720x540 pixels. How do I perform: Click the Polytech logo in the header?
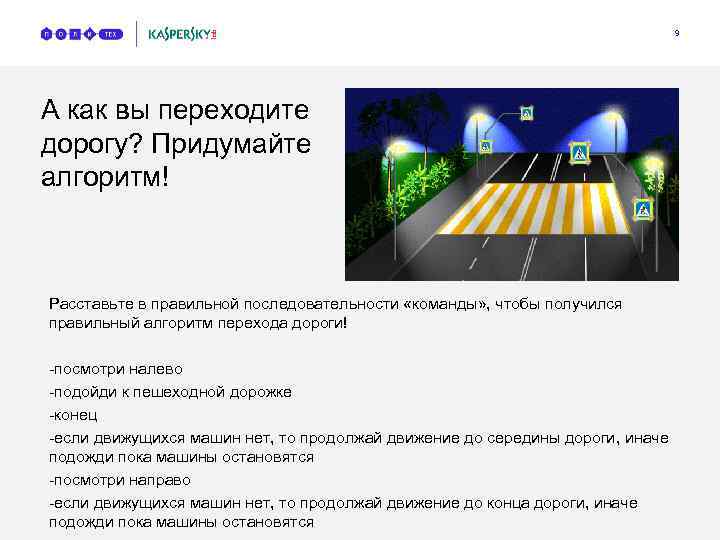(82, 34)
